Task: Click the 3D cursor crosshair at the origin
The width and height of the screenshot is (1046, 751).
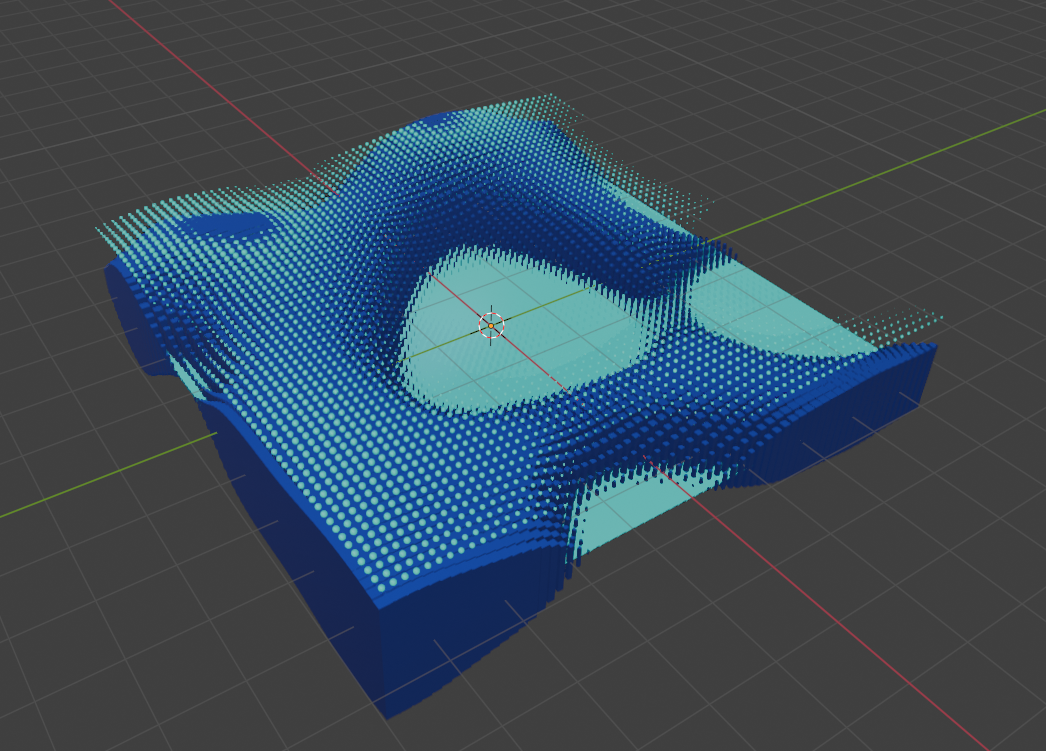Action: coord(491,325)
